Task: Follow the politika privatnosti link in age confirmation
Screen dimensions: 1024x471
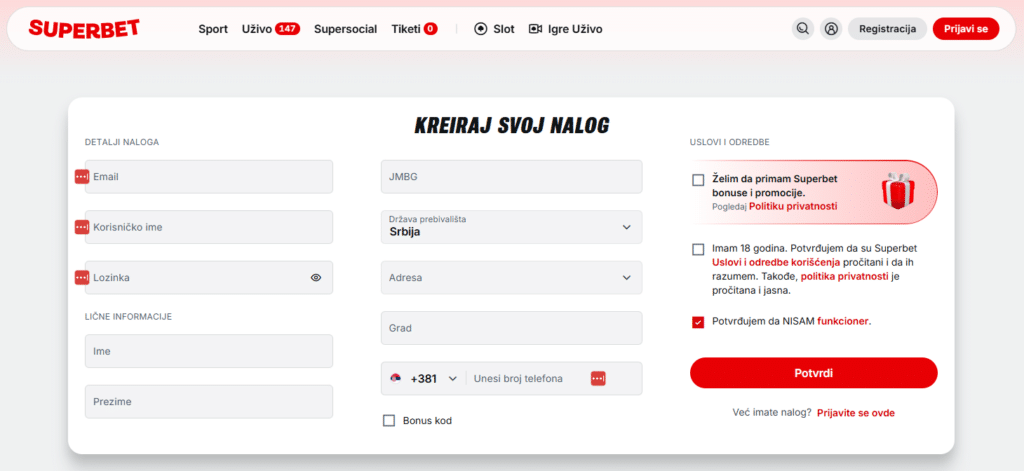Action: pos(844,276)
